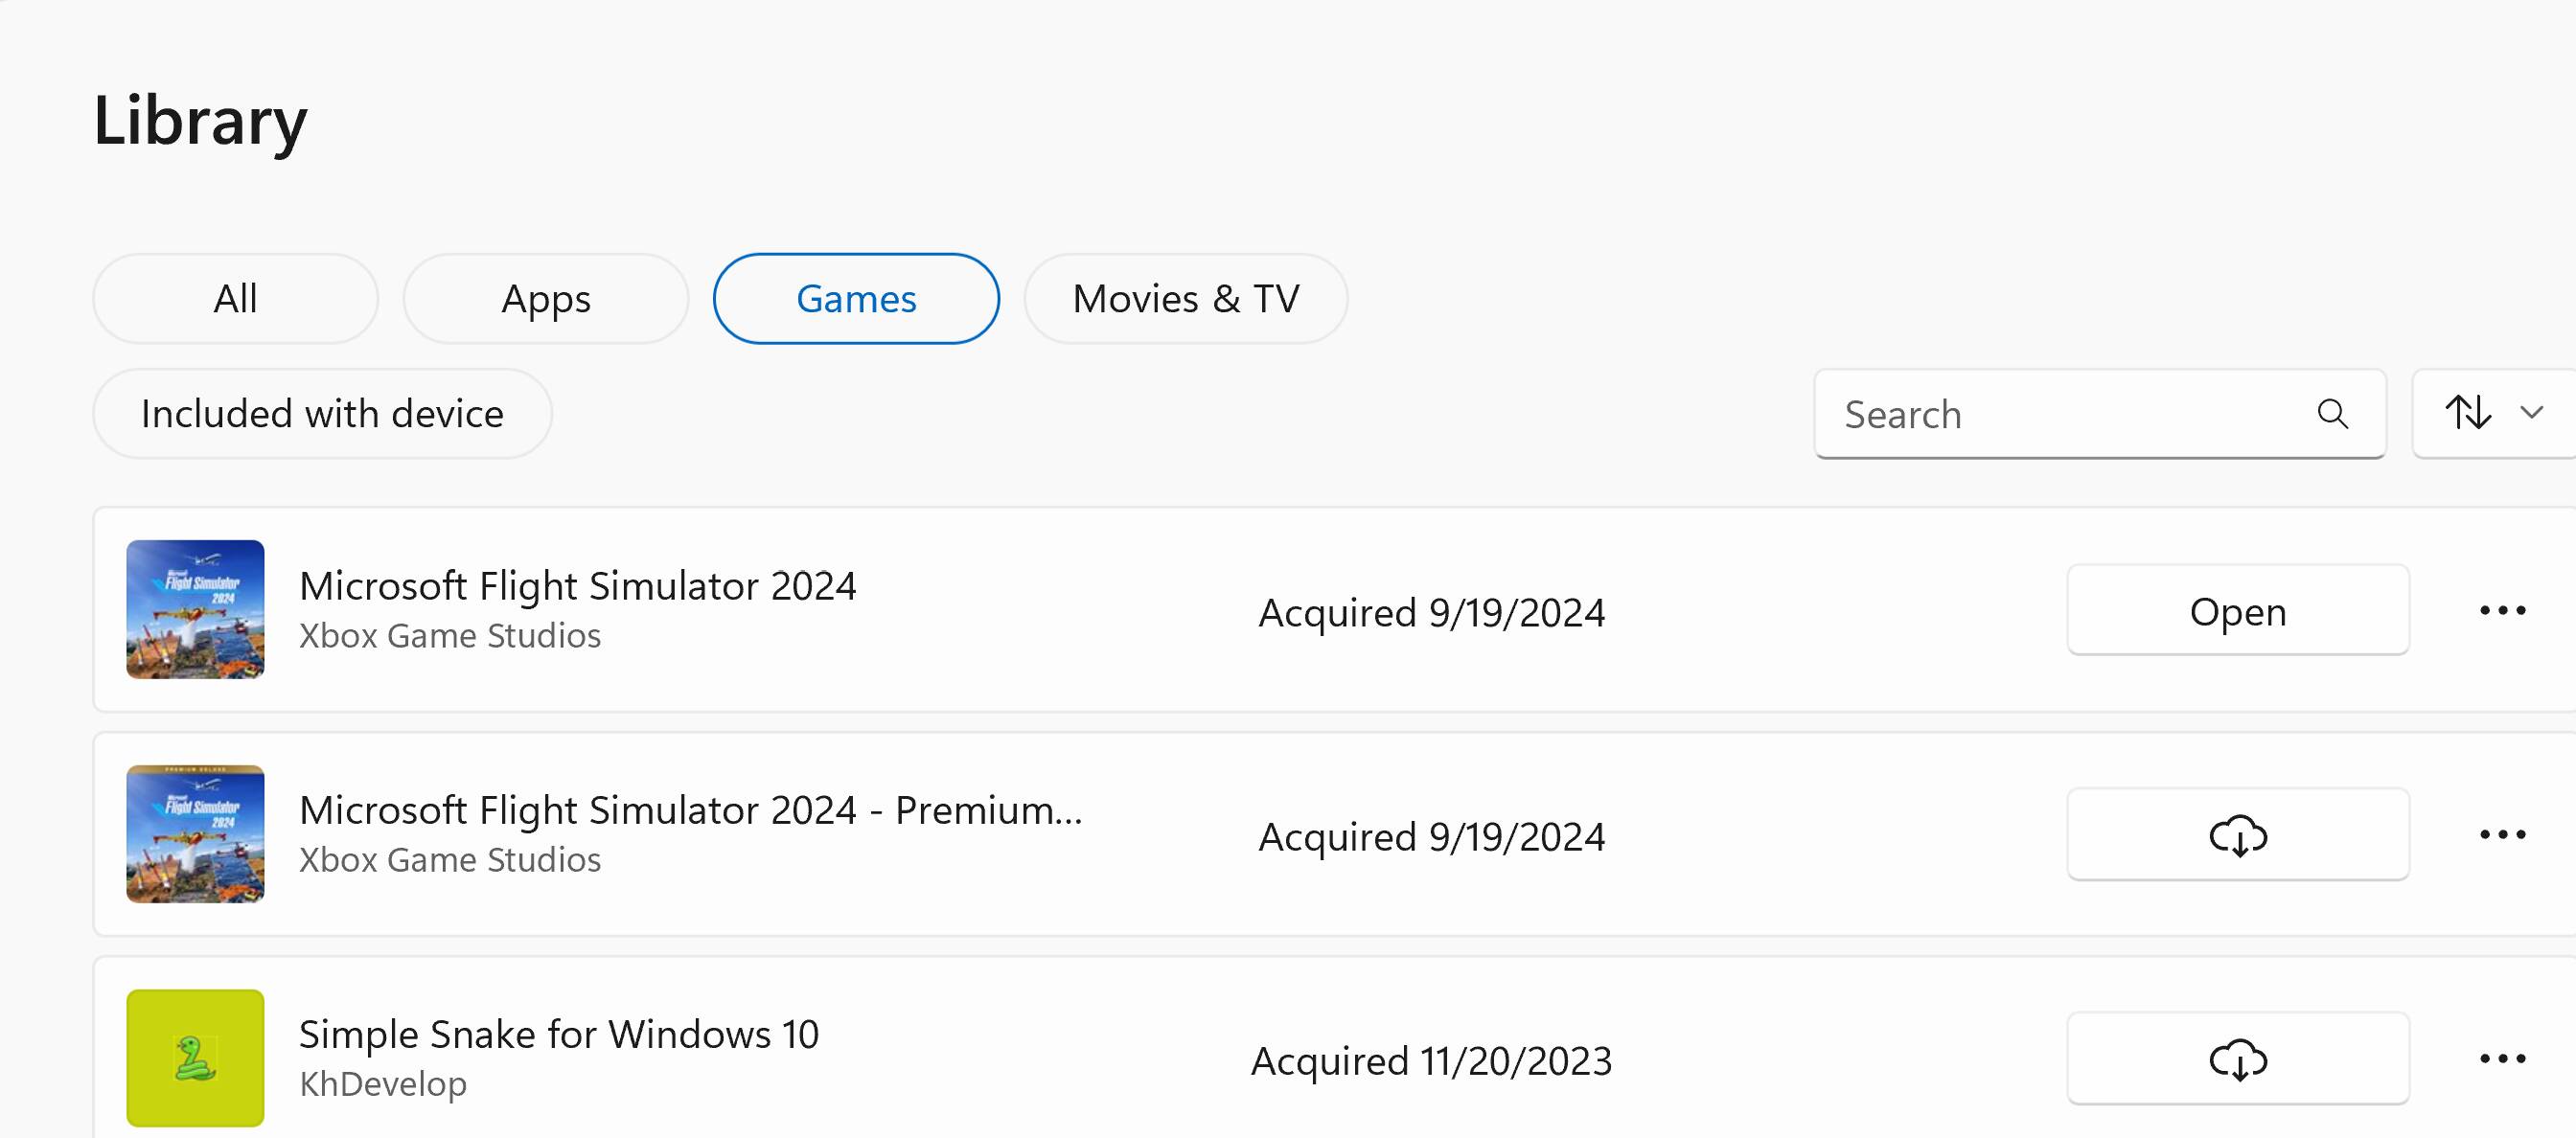This screenshot has width=2576, height=1138.
Task: Open more options for Flight Simulator Premium edition
Action: (2502, 835)
